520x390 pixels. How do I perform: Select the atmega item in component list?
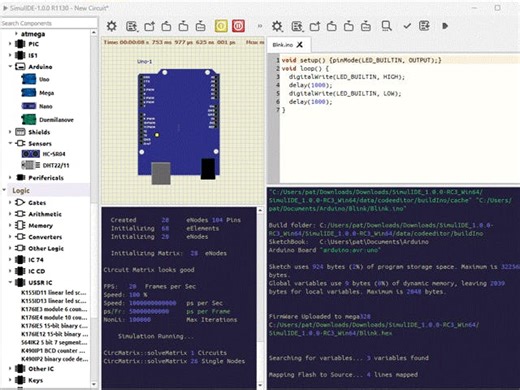pyautogui.click(x=33, y=34)
